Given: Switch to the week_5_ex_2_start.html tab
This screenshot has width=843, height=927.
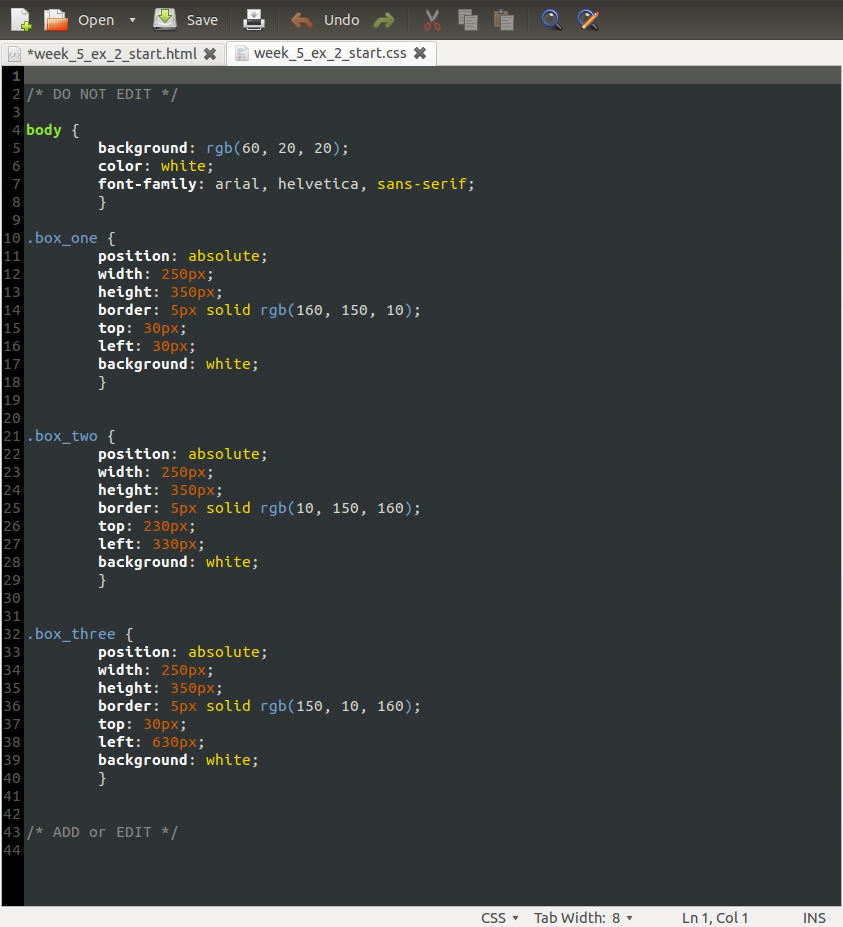Looking at the screenshot, I should (111, 53).
